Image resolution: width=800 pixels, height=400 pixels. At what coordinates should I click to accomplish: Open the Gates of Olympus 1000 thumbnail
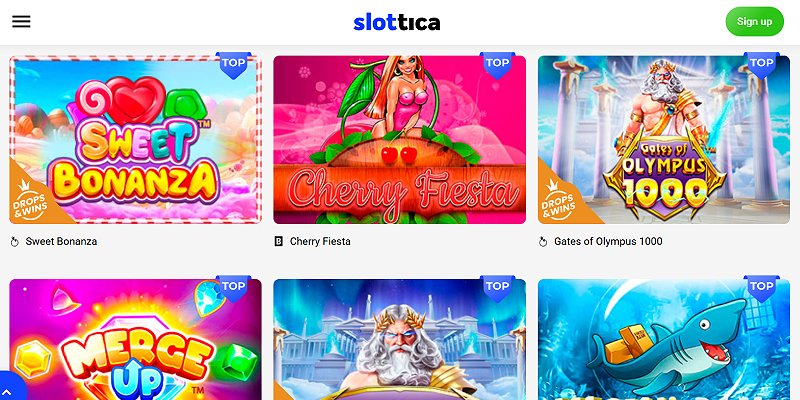[x=664, y=140]
